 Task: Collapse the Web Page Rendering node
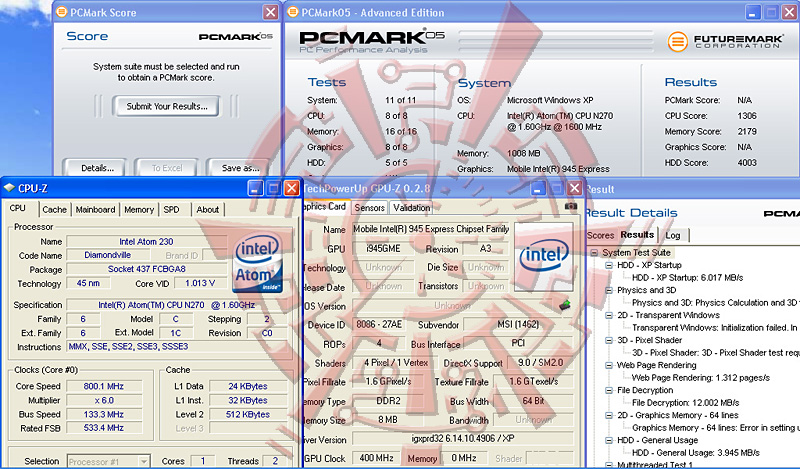(x=609, y=365)
